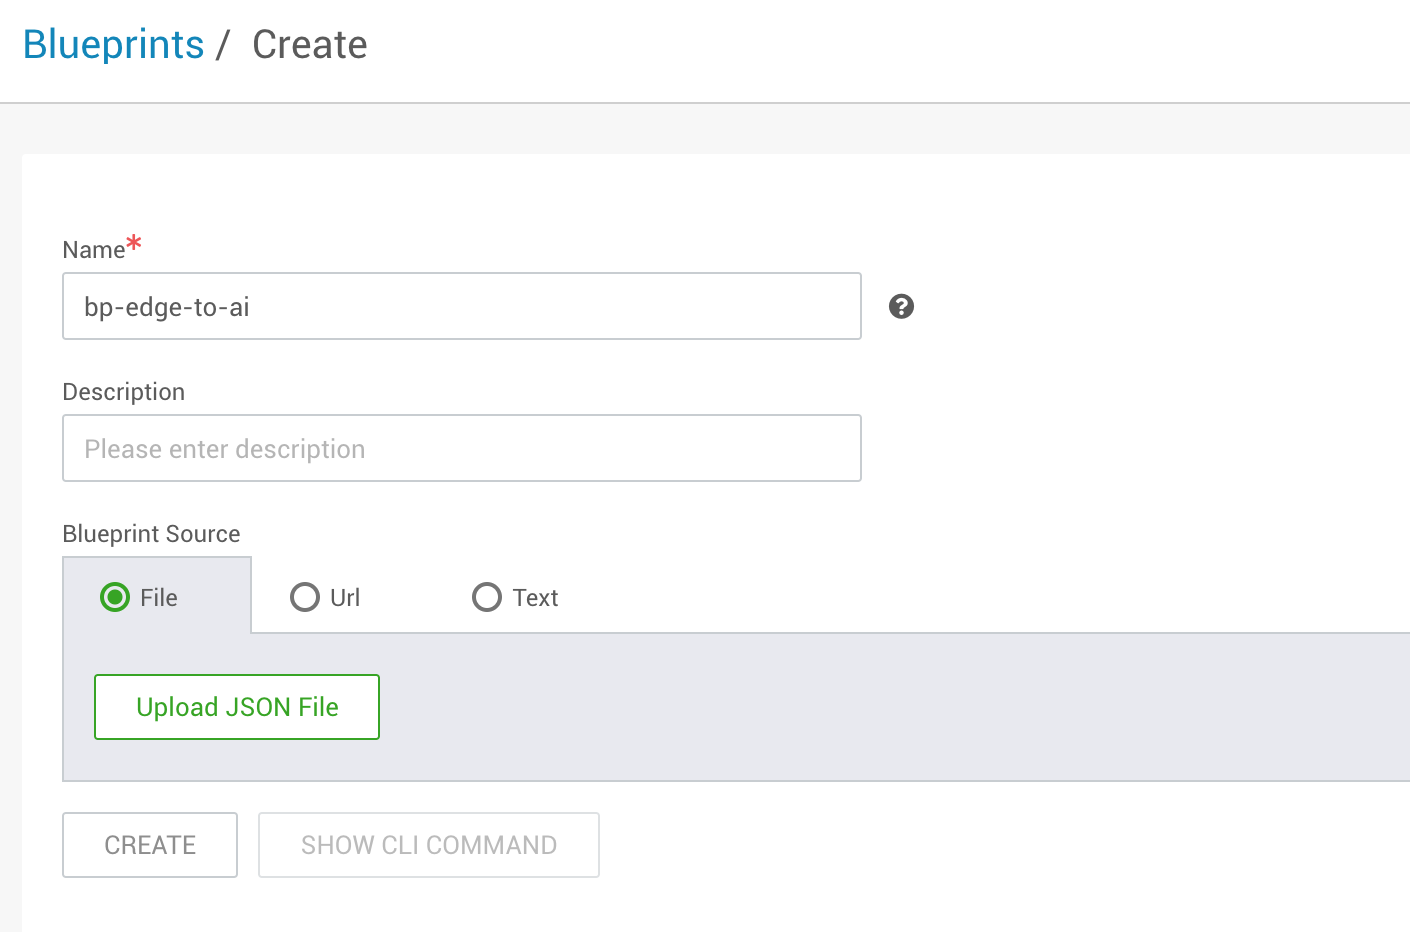Viewport: 1410px width, 932px height.
Task: Open Name field tooltip via the question mark icon
Action: point(901,306)
